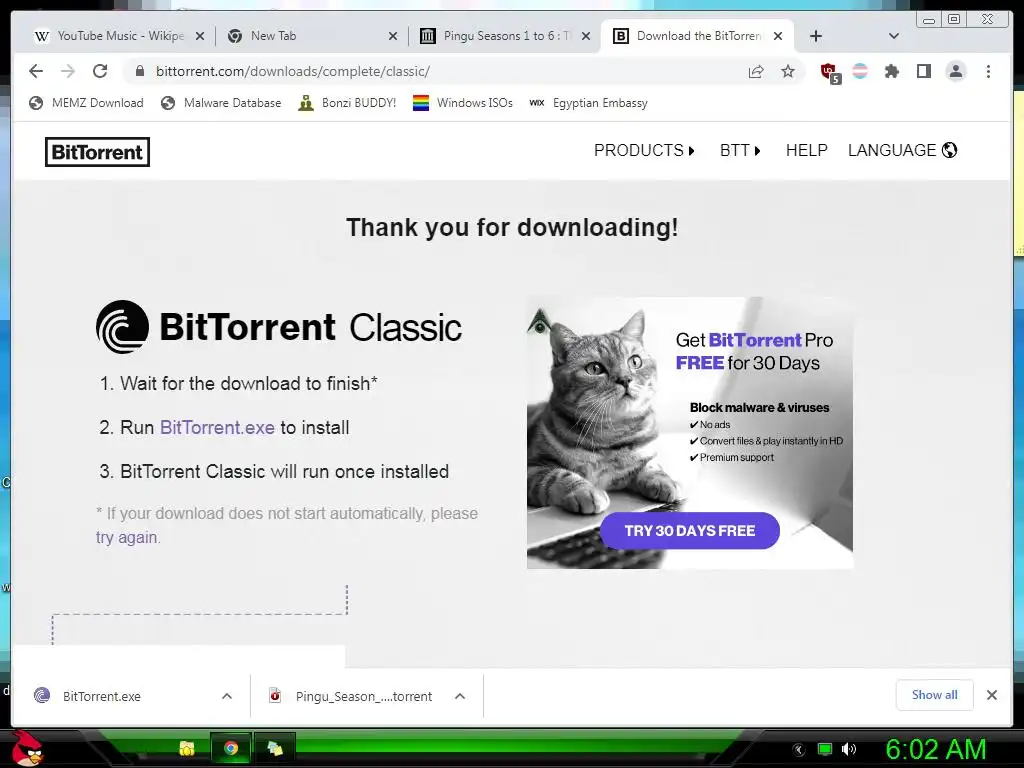Click the lock icon in address bar

click(x=139, y=71)
